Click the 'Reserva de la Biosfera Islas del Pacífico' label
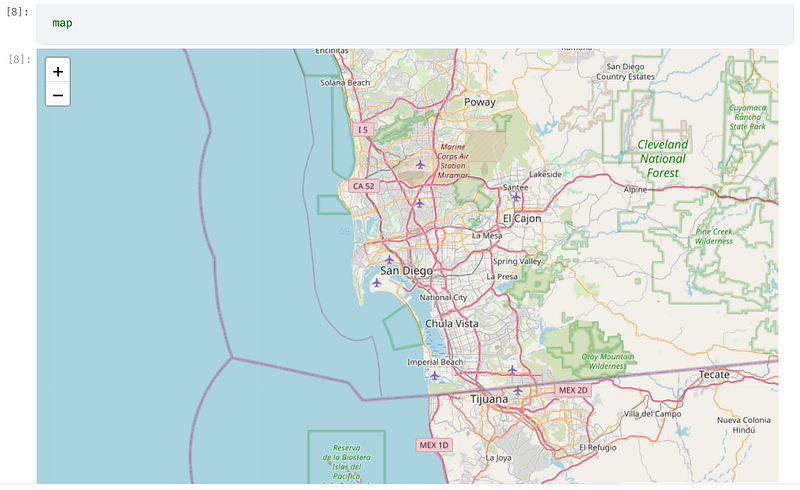This screenshot has height=490, width=800. (346, 462)
